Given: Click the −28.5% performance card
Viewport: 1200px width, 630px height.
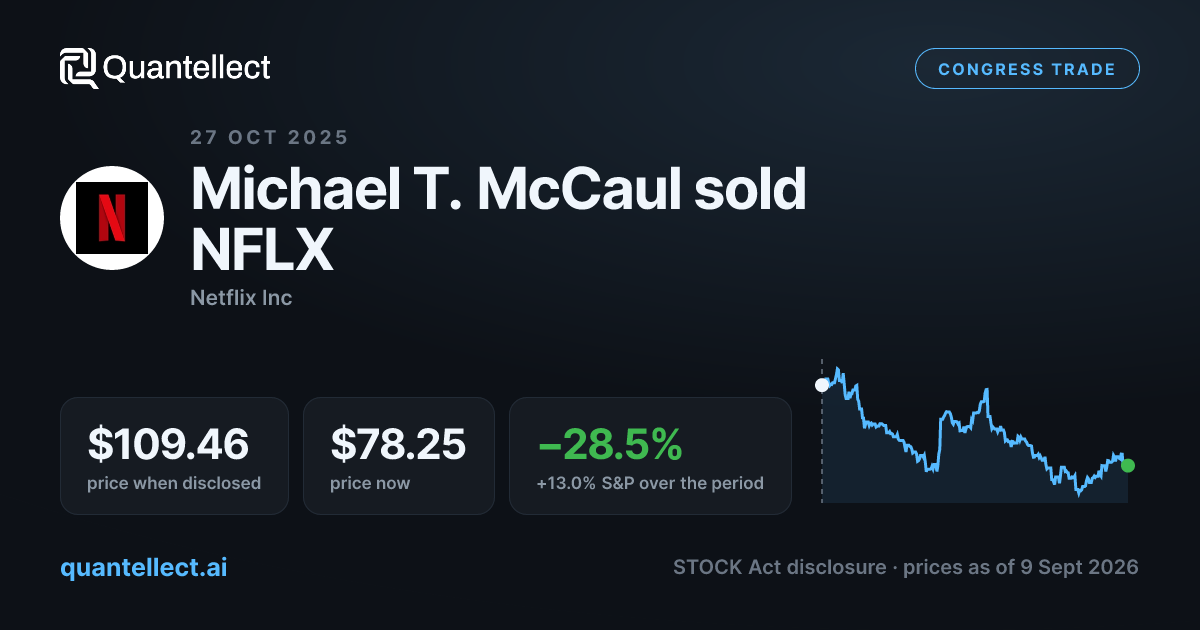Looking at the screenshot, I should (650, 456).
